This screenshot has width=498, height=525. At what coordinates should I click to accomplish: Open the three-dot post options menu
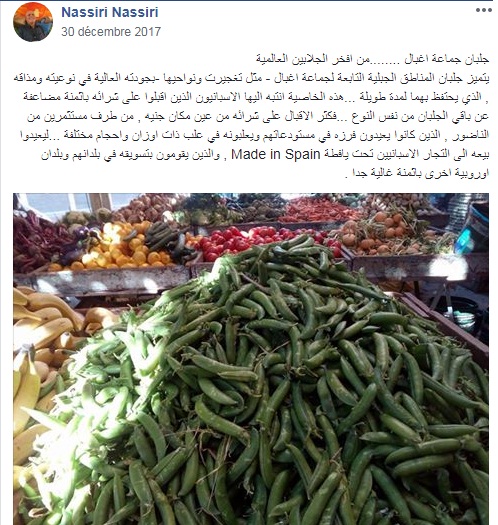coord(484,10)
